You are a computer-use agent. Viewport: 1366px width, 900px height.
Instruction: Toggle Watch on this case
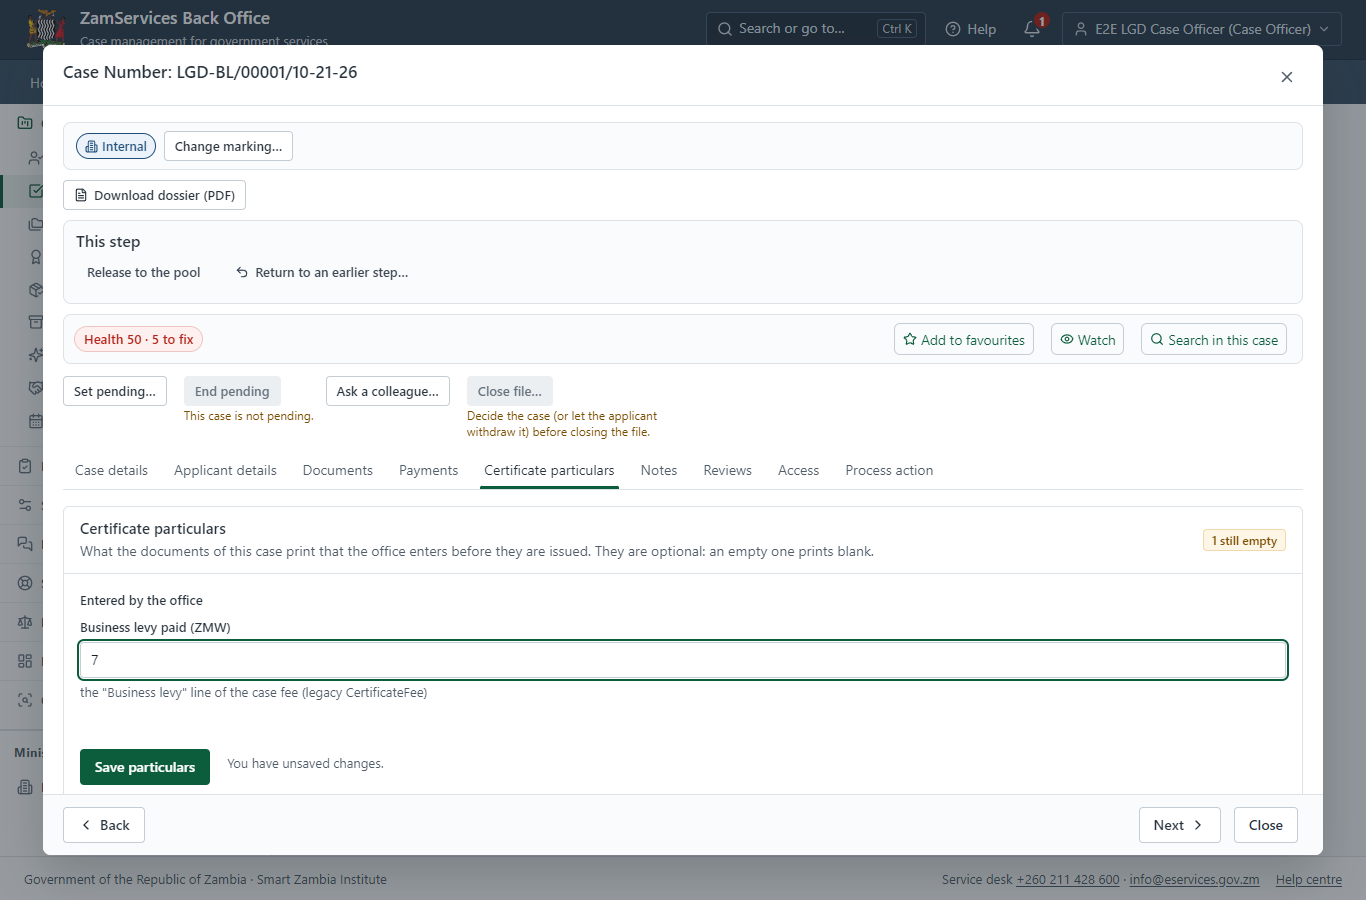click(1087, 339)
